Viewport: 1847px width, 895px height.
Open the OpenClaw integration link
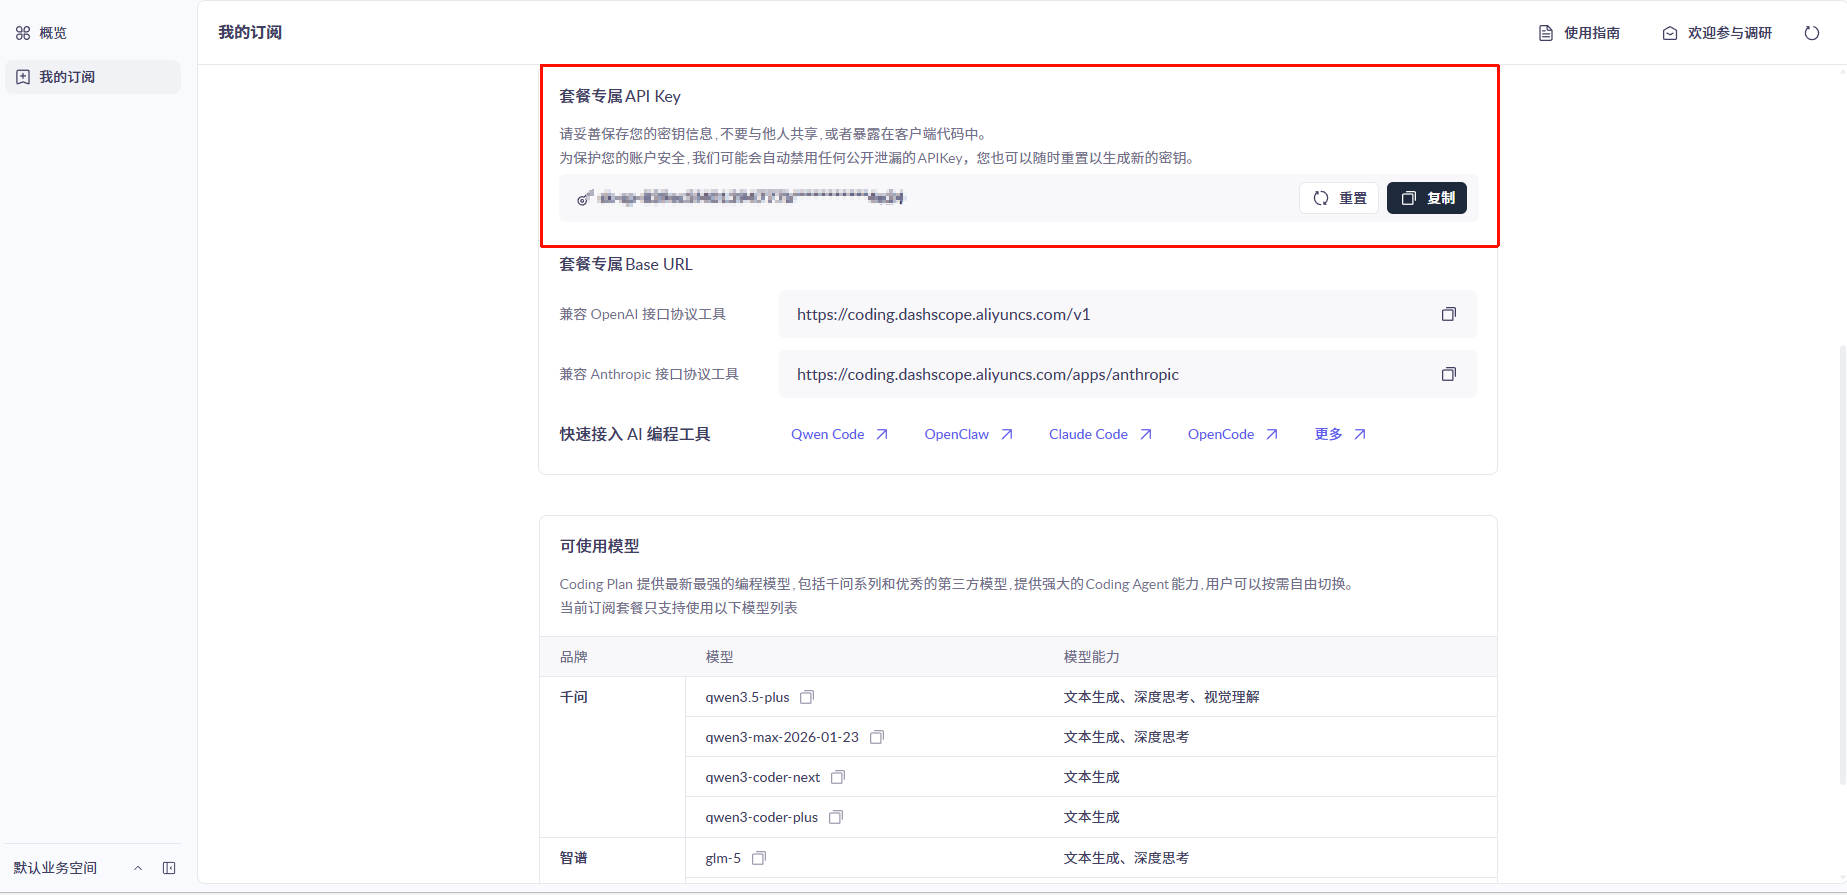[967, 434]
